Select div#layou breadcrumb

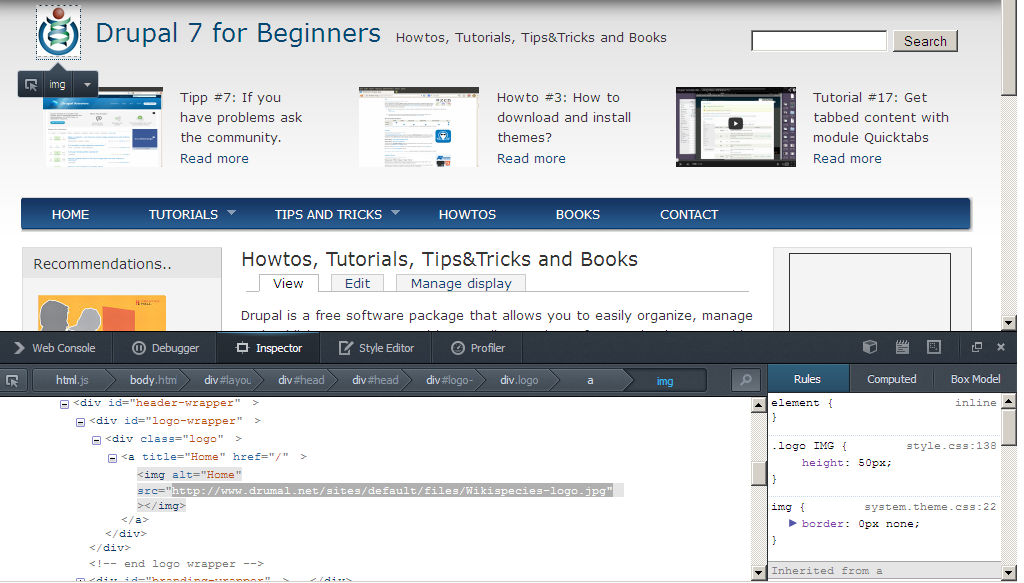click(227, 380)
